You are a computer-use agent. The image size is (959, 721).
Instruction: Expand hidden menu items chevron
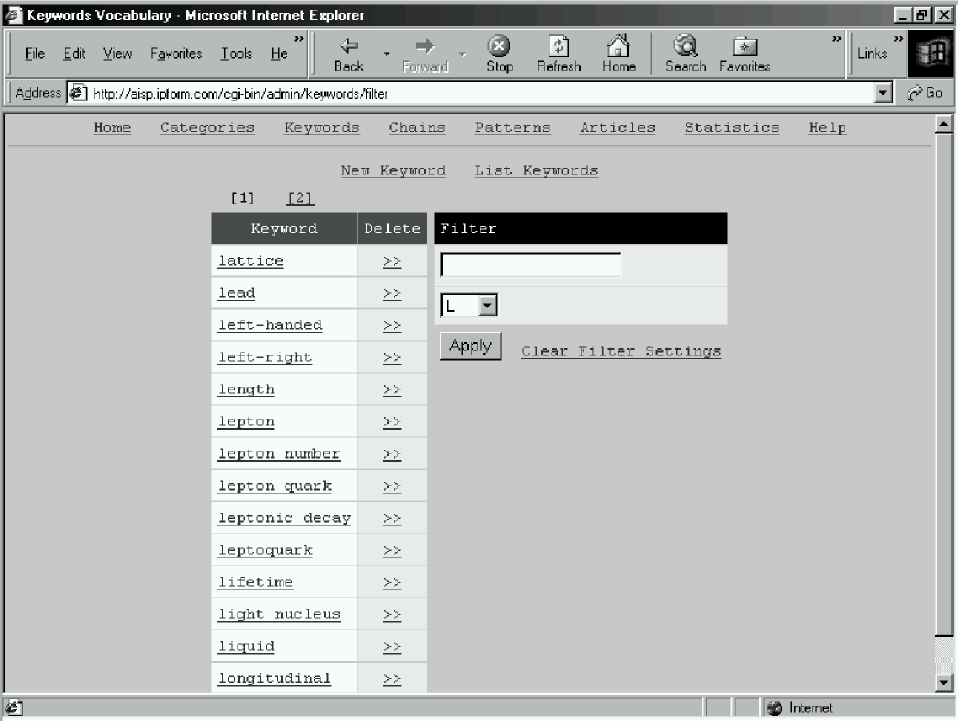tap(298, 39)
